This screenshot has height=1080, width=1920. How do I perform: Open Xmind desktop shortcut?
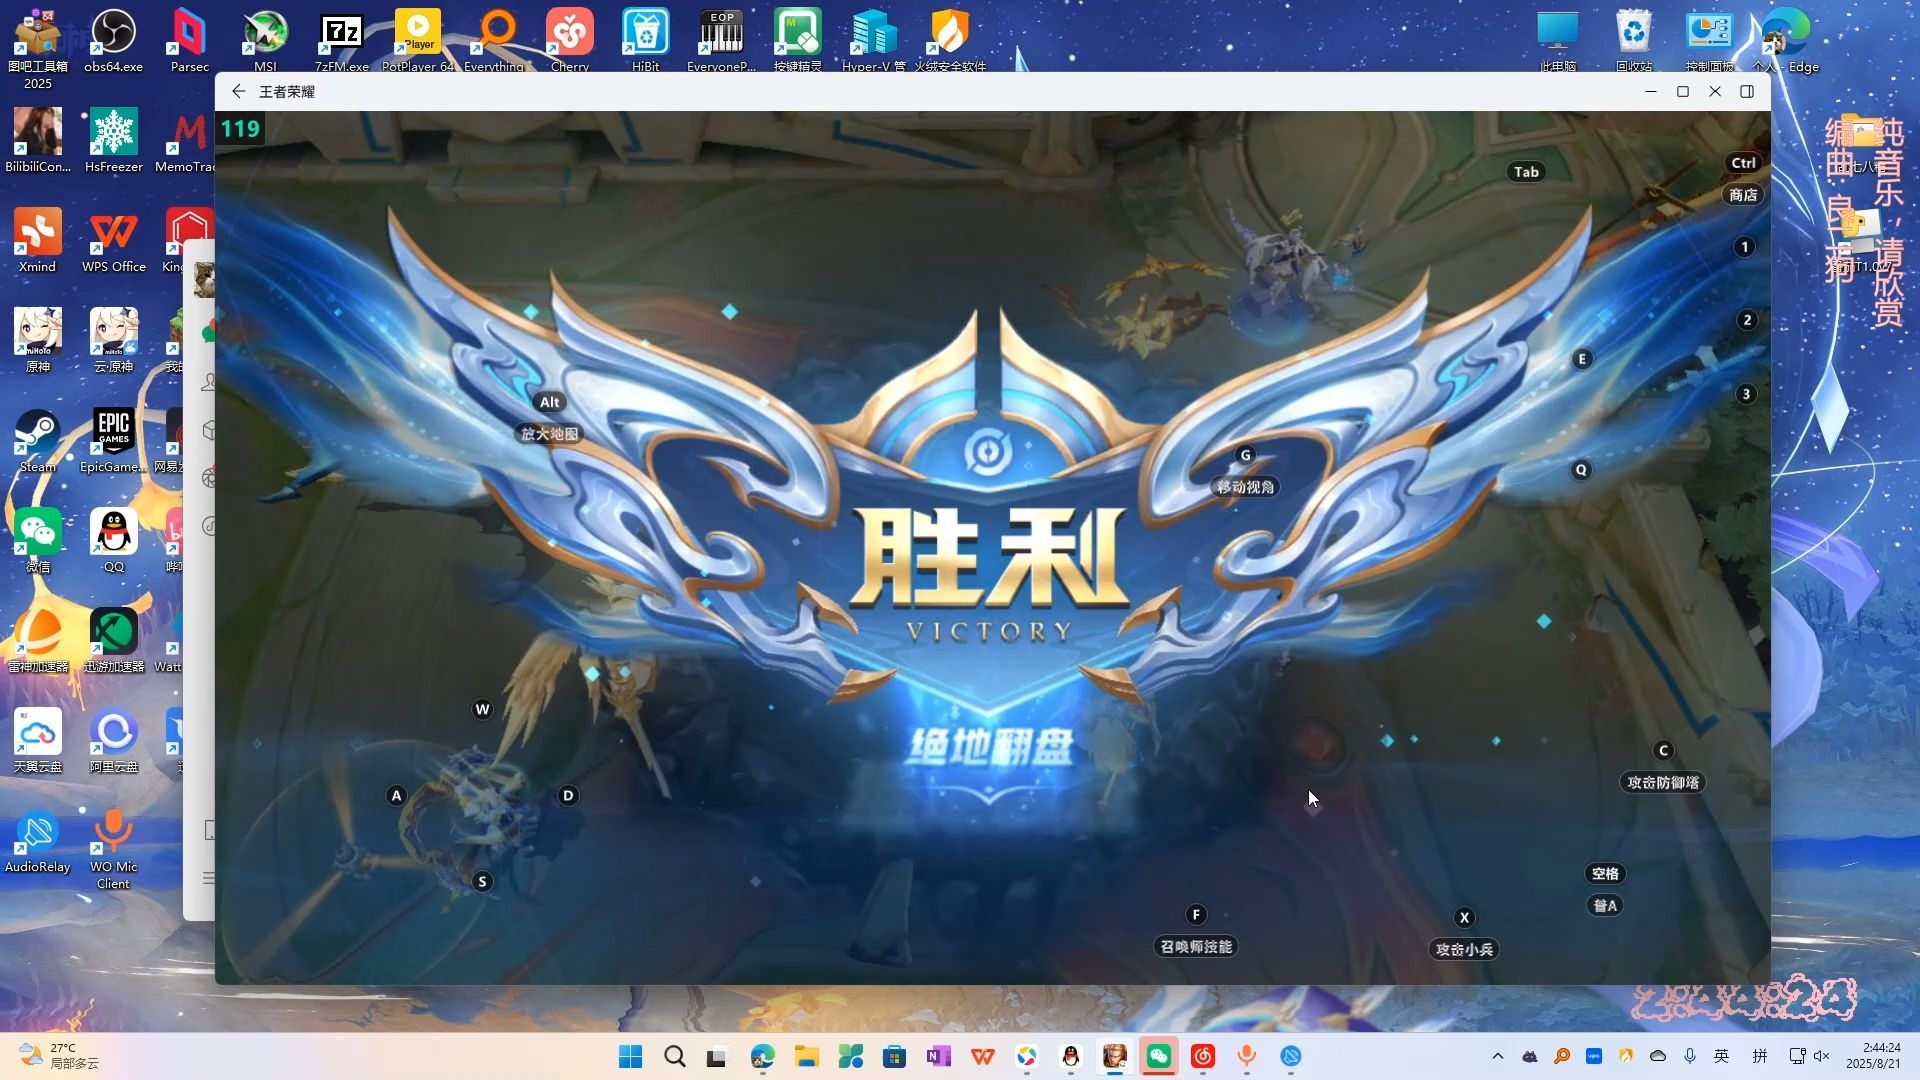pos(37,242)
